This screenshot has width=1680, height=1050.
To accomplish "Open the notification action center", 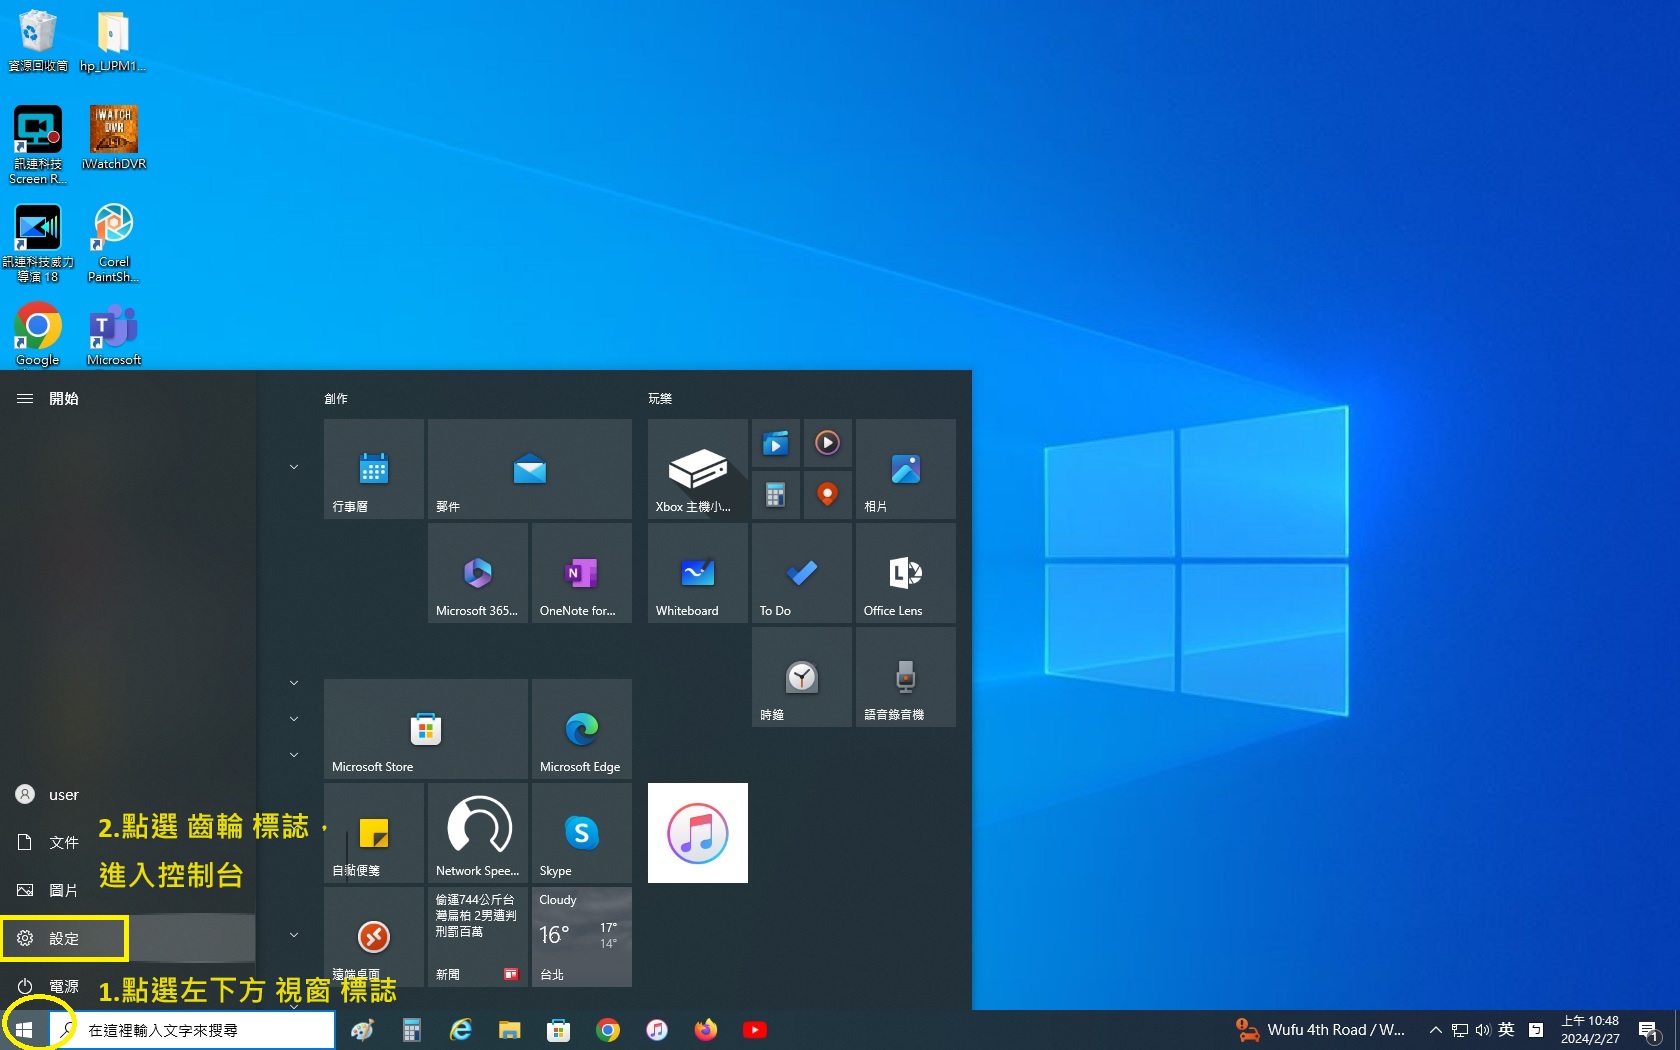I will coord(1649,1030).
